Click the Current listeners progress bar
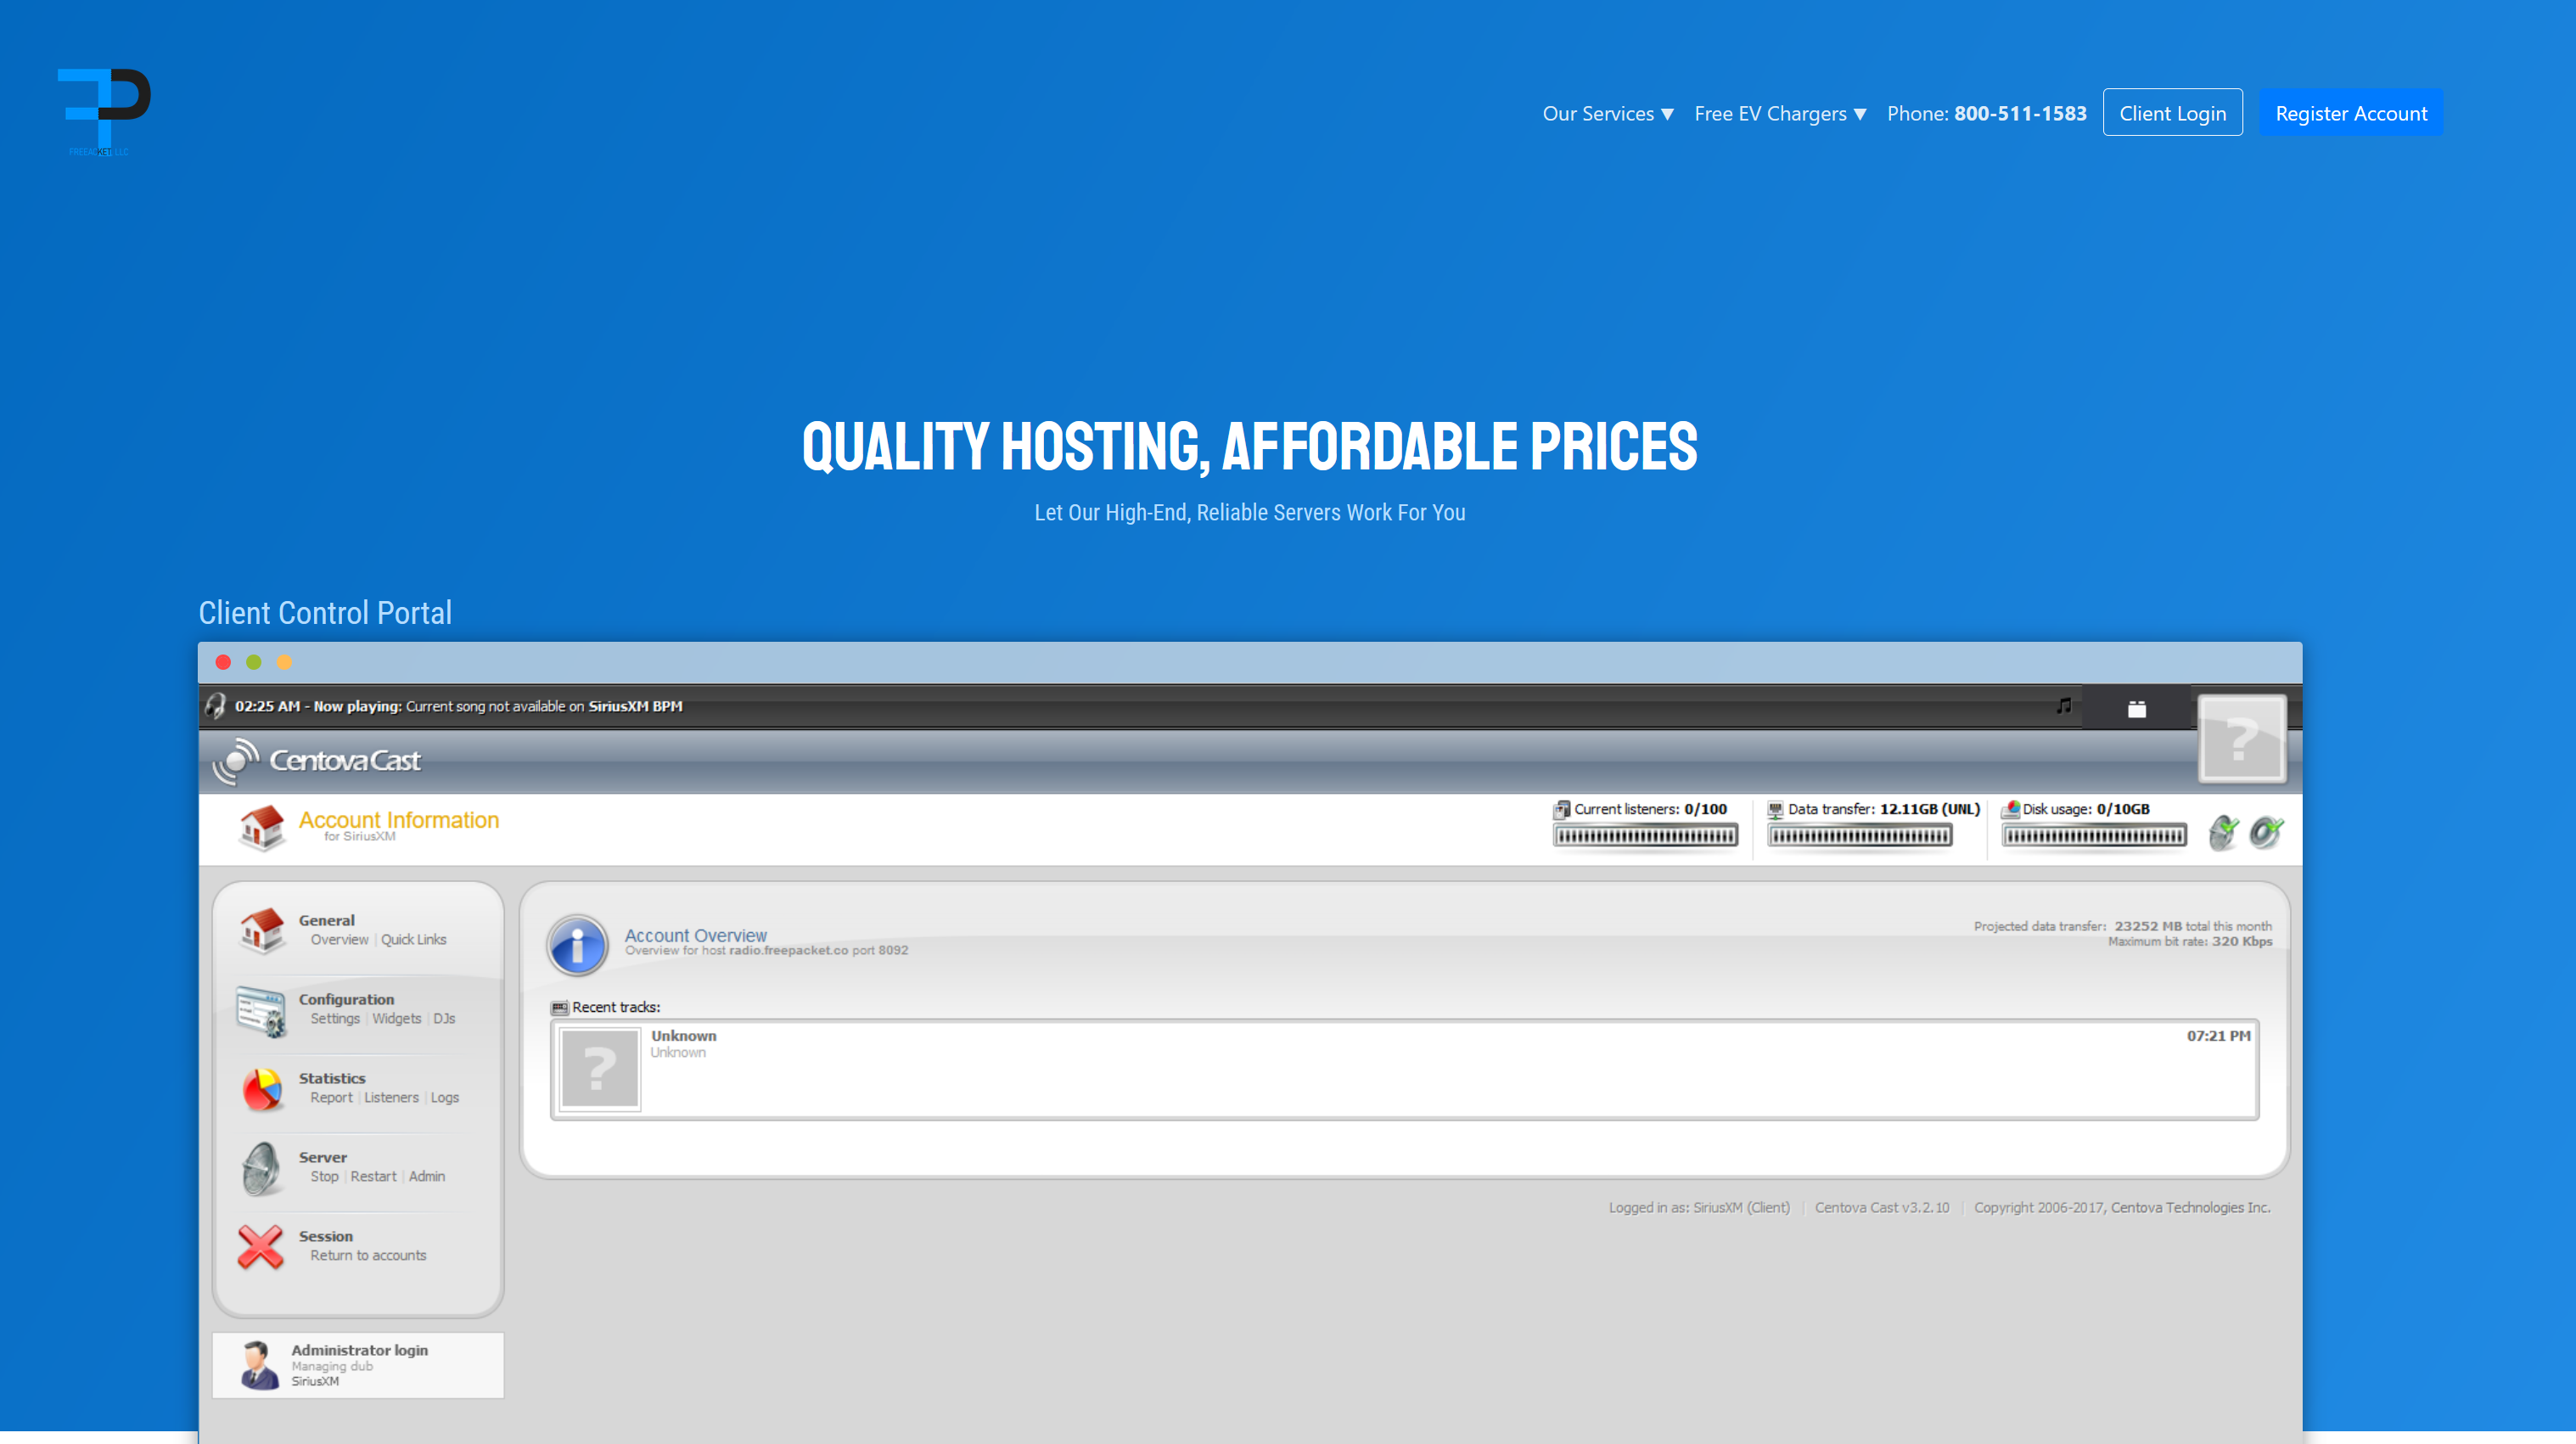The image size is (2576, 1444). (1645, 836)
